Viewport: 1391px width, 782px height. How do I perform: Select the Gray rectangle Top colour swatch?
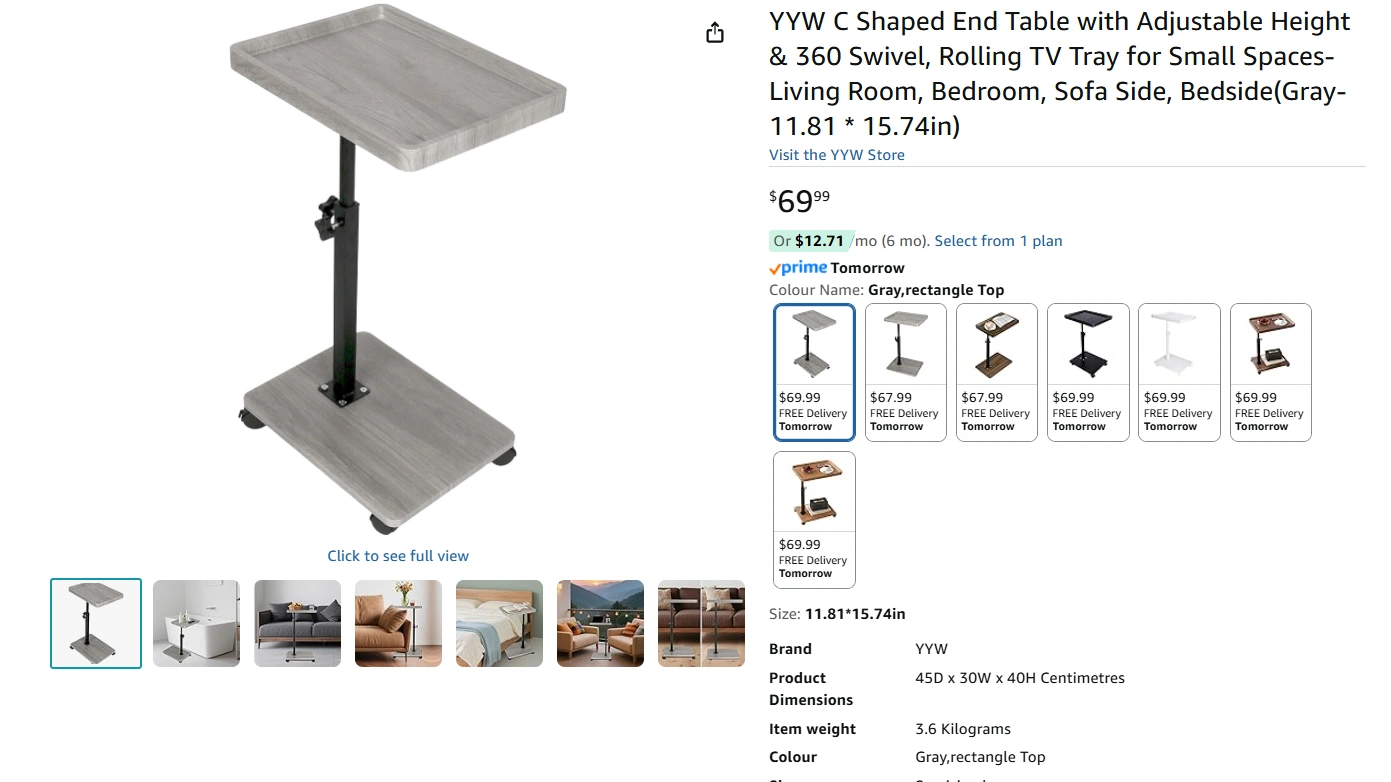pos(814,372)
